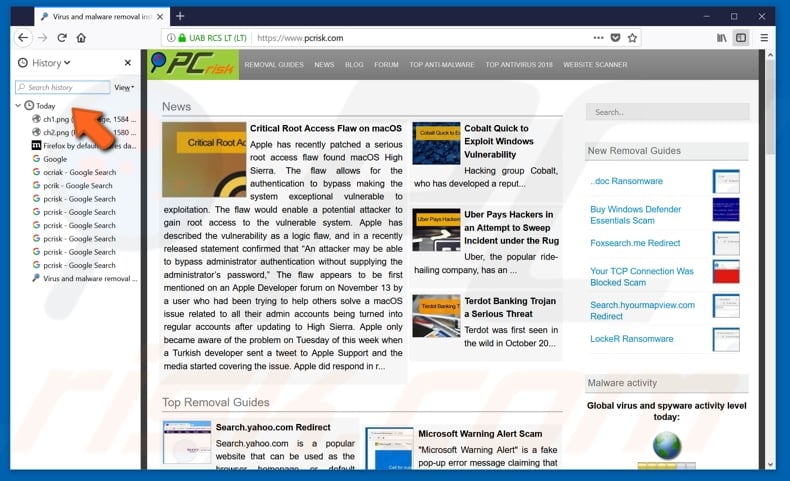Click the Terdot Banking Trojan thumbnail

(436, 316)
